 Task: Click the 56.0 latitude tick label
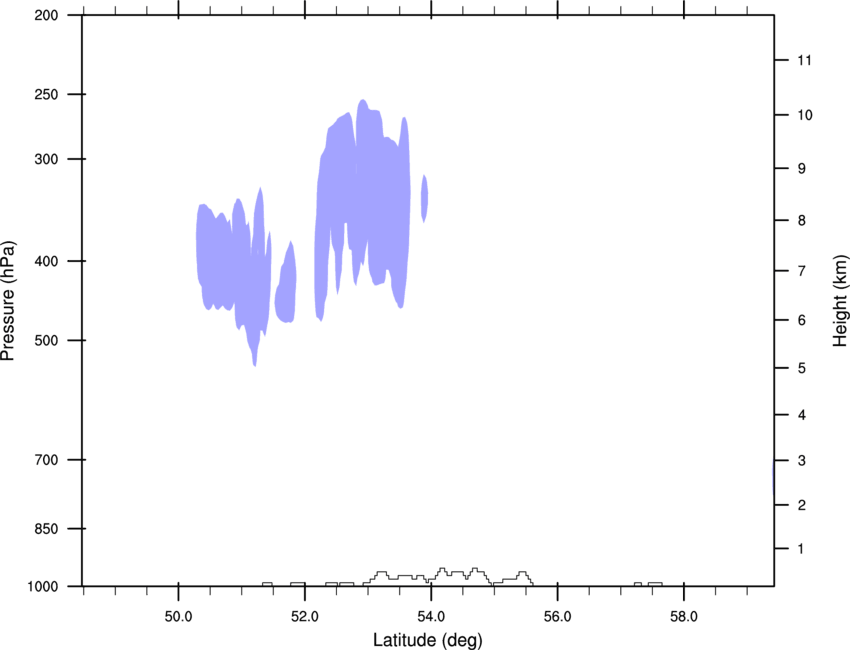point(557,617)
